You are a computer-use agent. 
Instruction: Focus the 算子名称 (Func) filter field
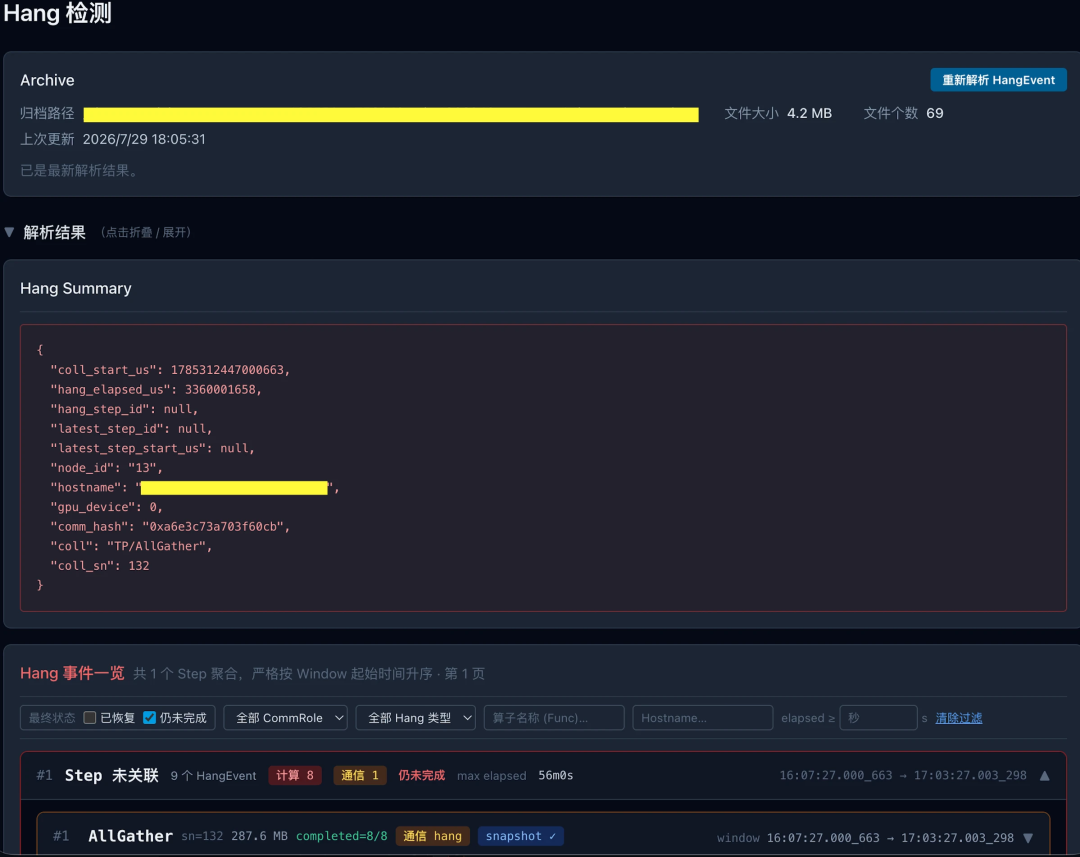tap(554, 718)
